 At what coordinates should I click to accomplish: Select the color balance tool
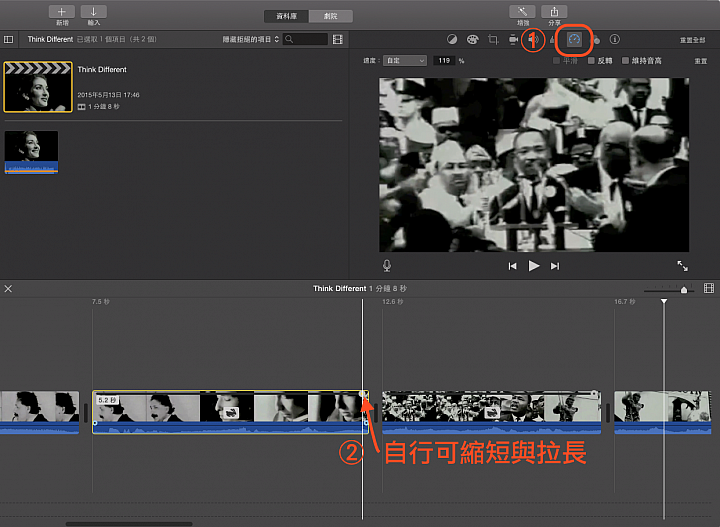tap(452, 39)
